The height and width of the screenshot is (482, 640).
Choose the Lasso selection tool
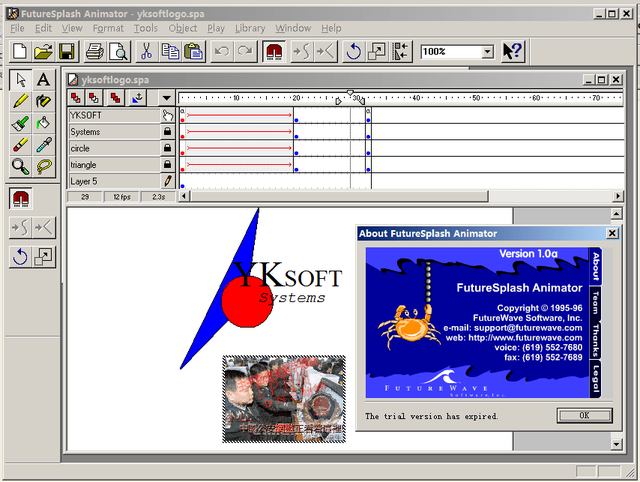point(43,167)
